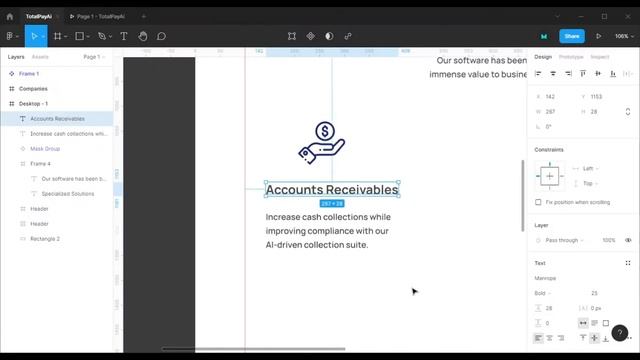Select the Hand tool
The width and height of the screenshot is (640, 360).
(142, 36)
